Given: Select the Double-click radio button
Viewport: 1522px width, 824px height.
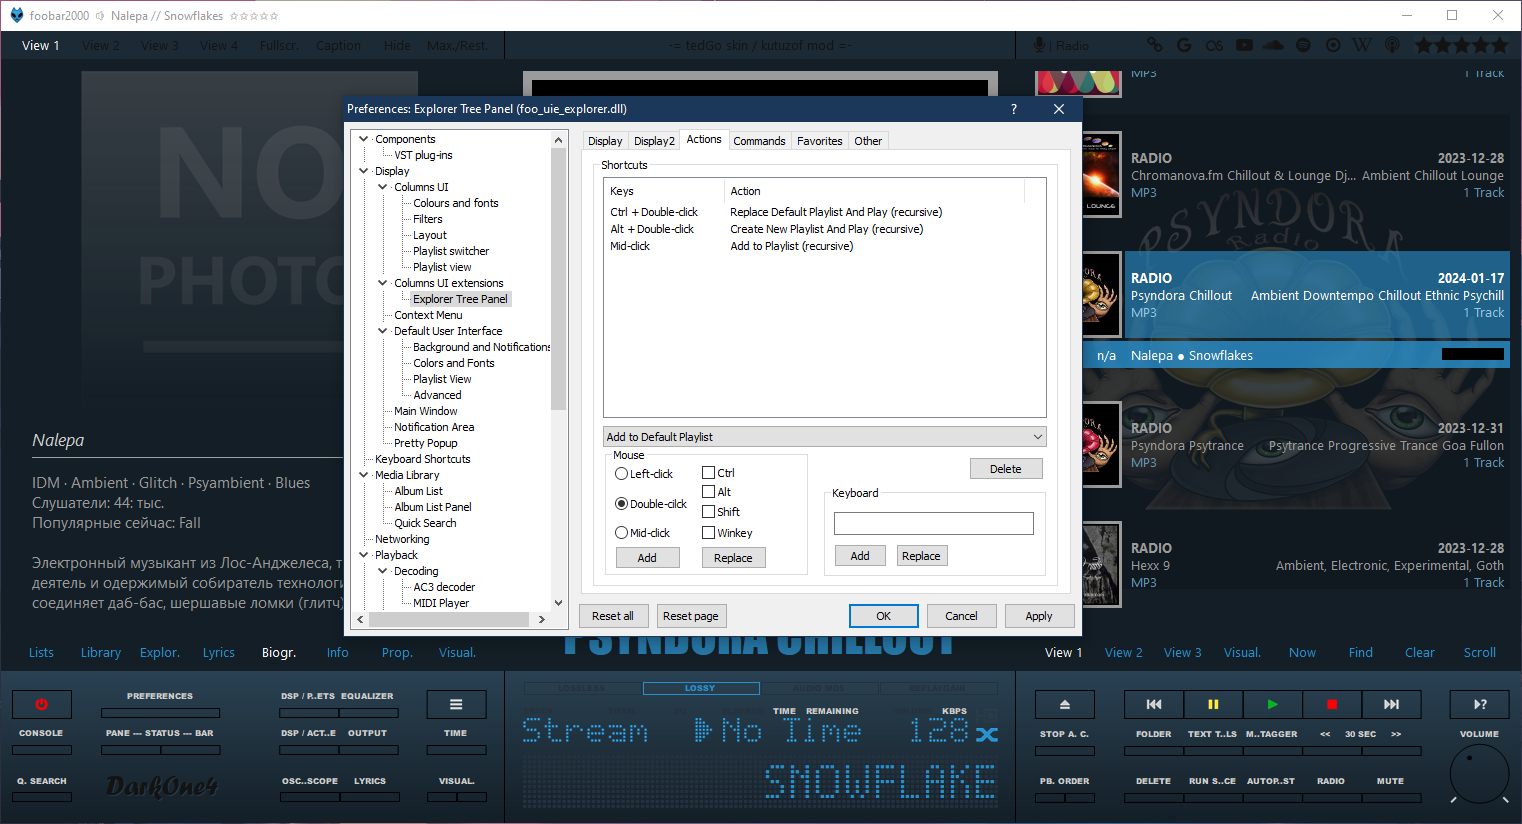Looking at the screenshot, I should pyautogui.click(x=621, y=504).
